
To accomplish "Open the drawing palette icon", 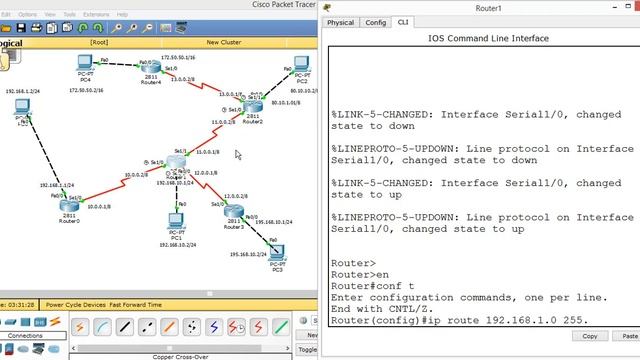I will [165, 28].
